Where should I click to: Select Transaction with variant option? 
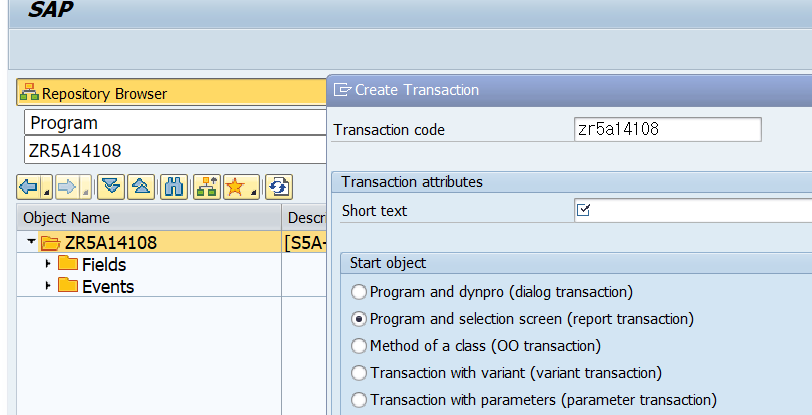click(x=358, y=373)
